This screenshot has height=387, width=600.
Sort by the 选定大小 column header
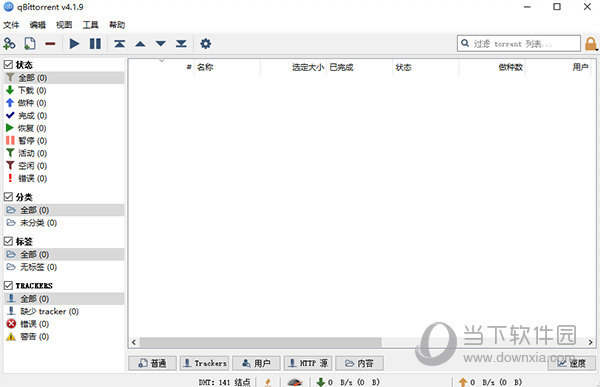coord(293,67)
